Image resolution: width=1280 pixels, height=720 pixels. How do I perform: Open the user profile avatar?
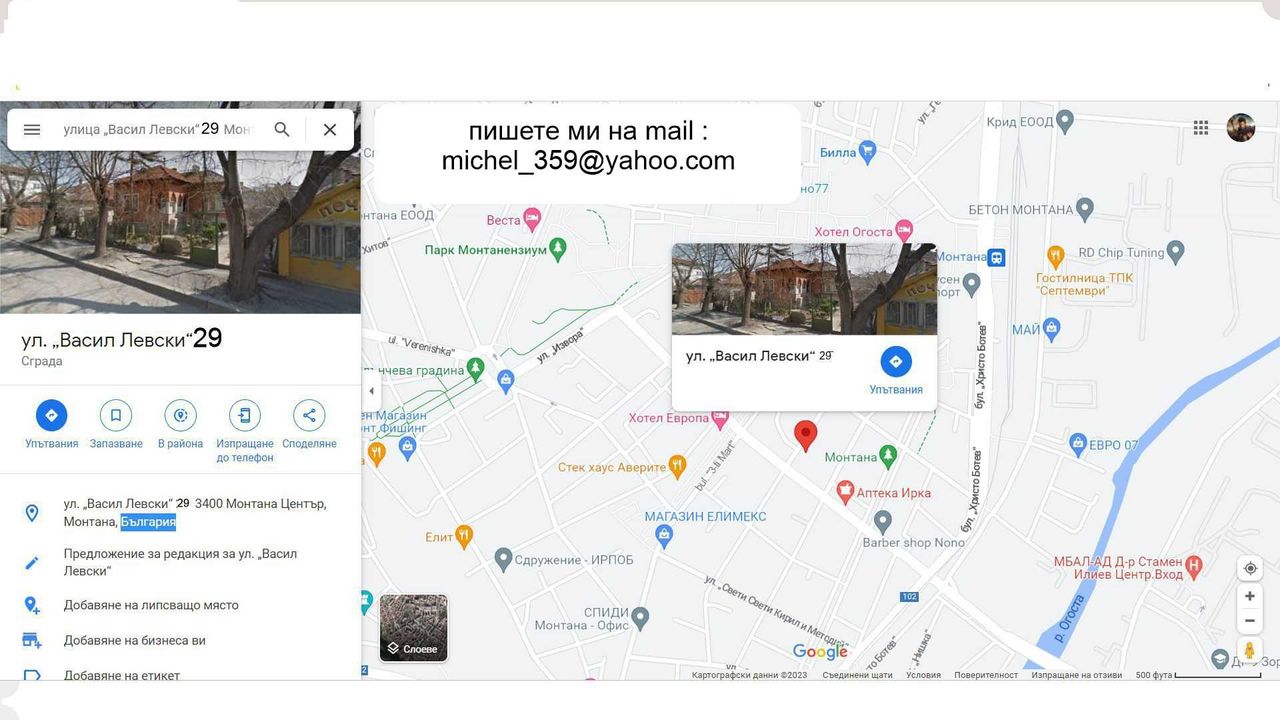tap(1241, 128)
